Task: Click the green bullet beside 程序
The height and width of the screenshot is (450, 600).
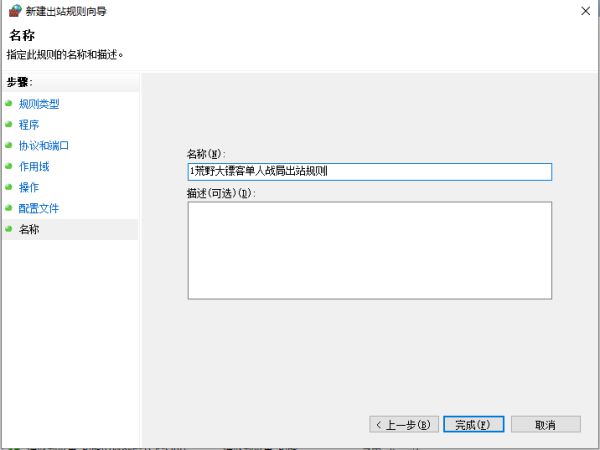Action: (8, 124)
